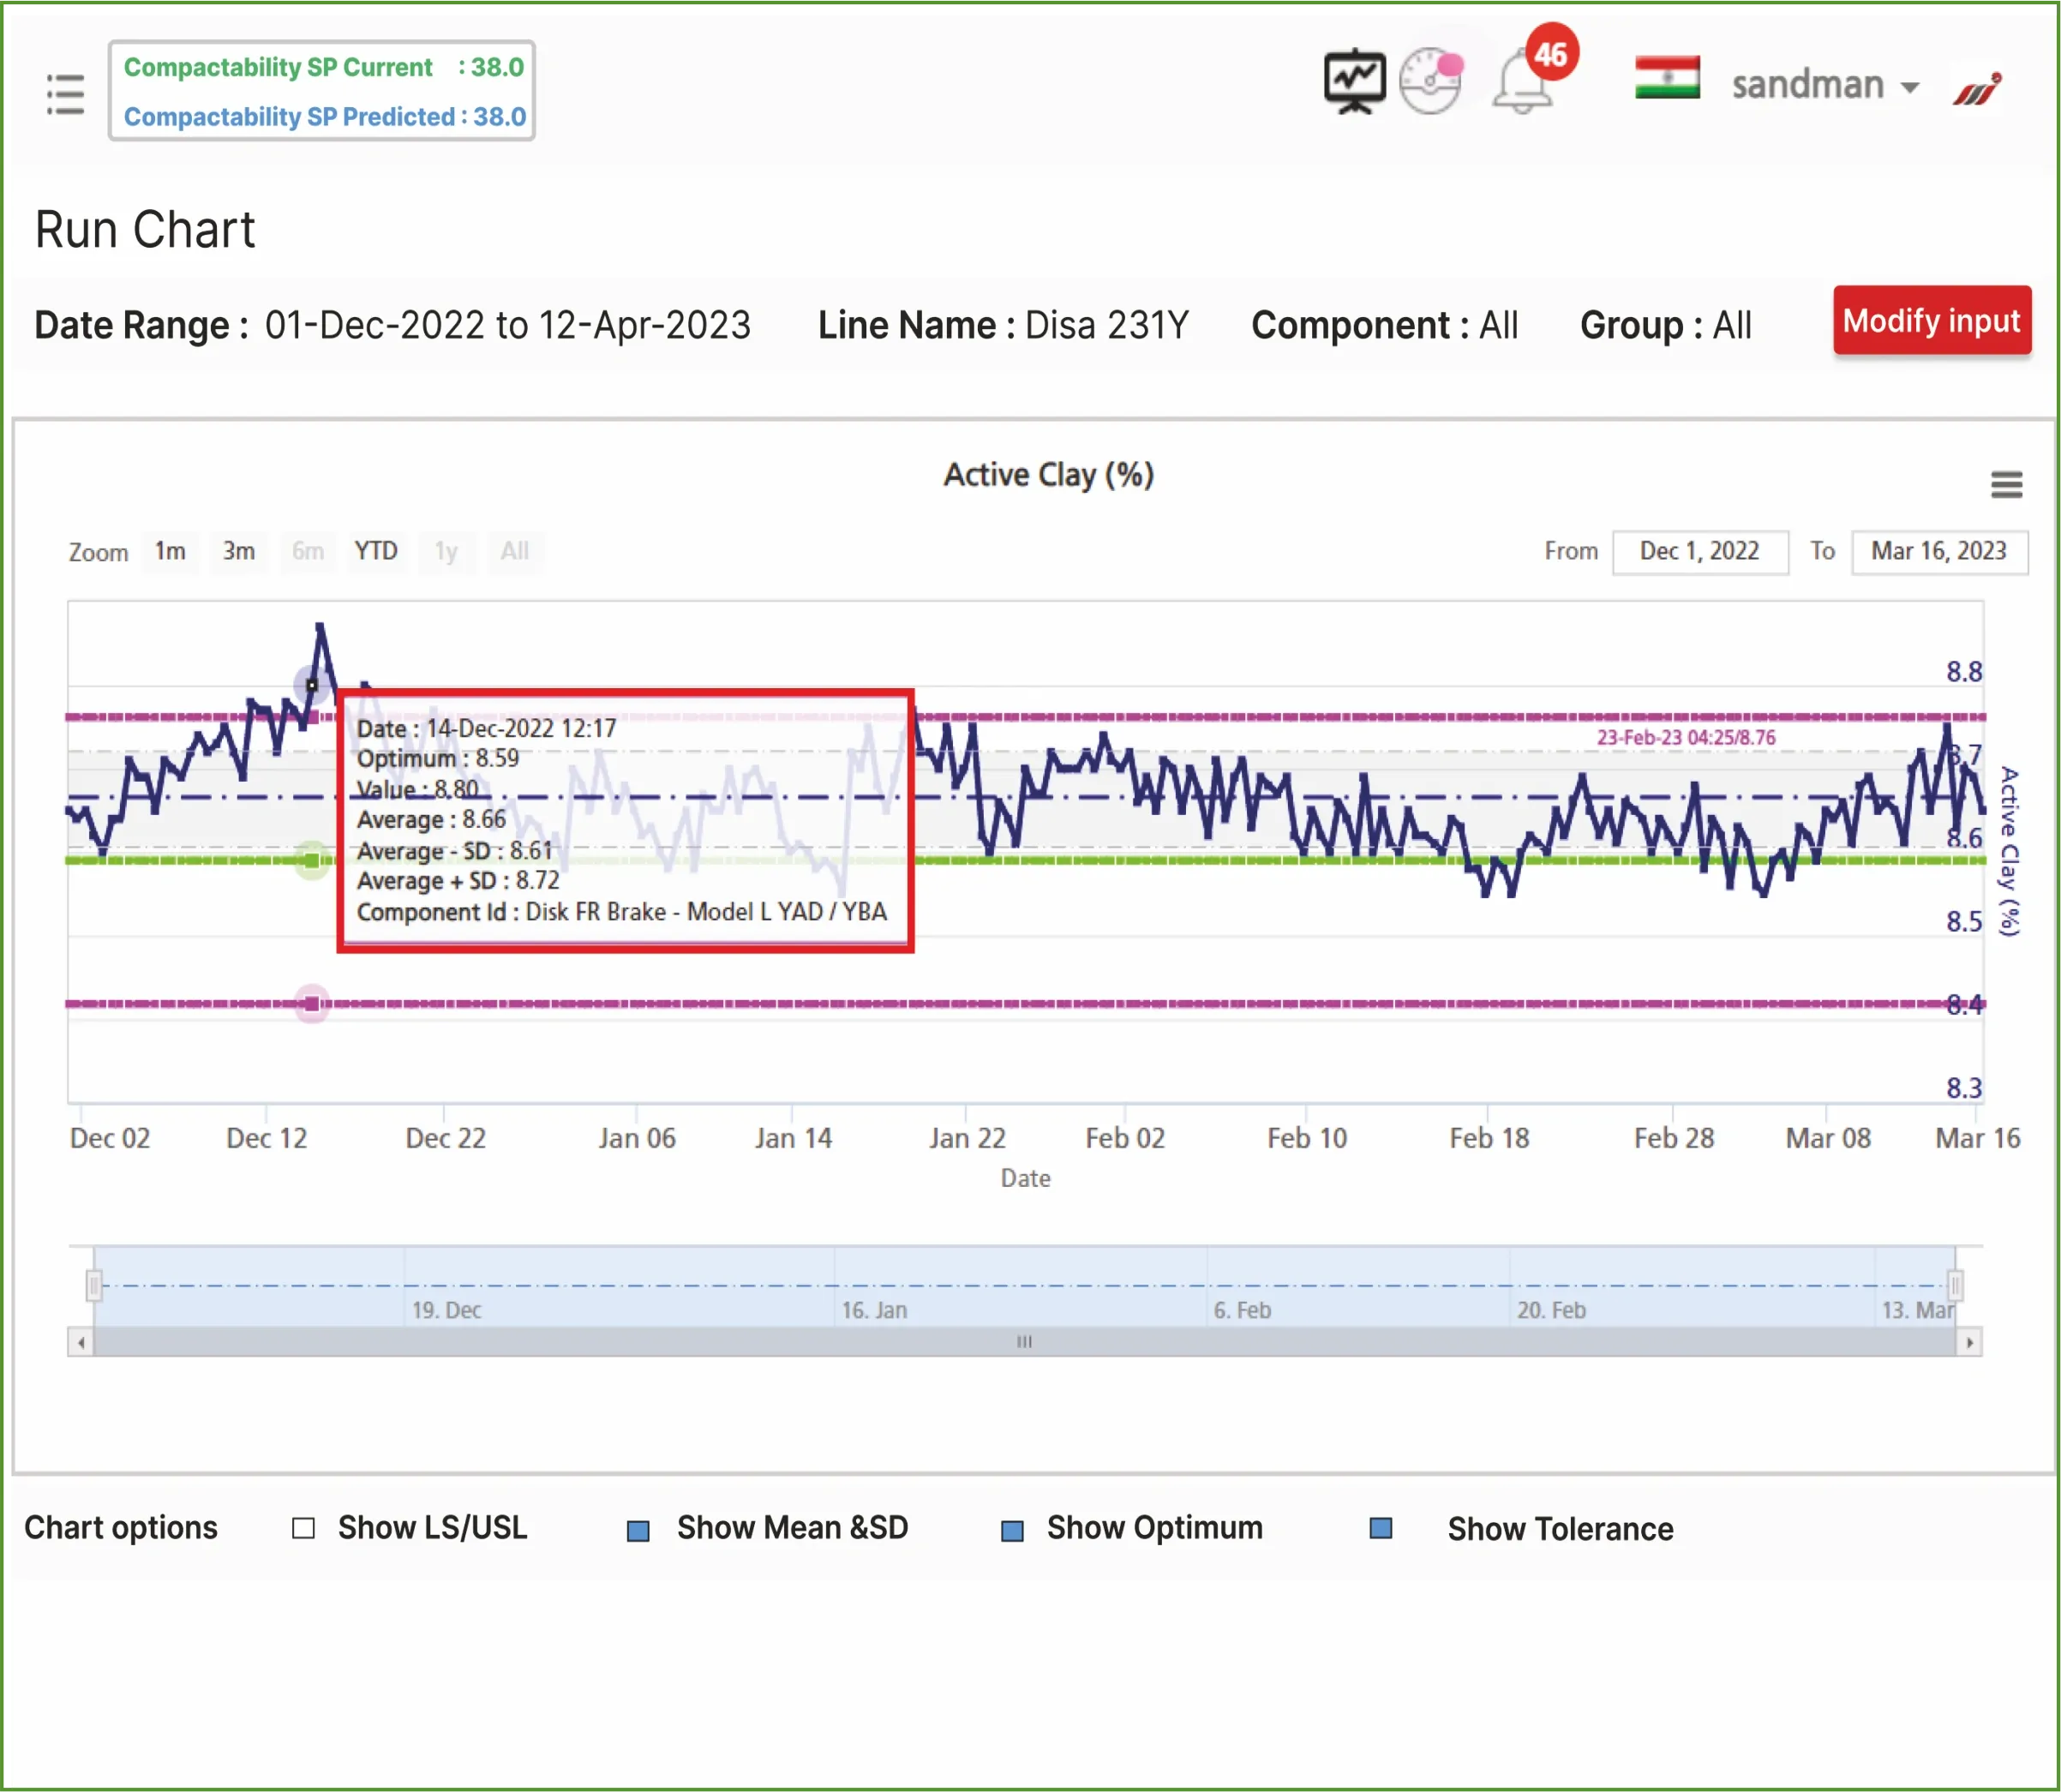Toggle the Show Mean &SD checkbox
Screen dimensions: 2061x1792
click(638, 1530)
